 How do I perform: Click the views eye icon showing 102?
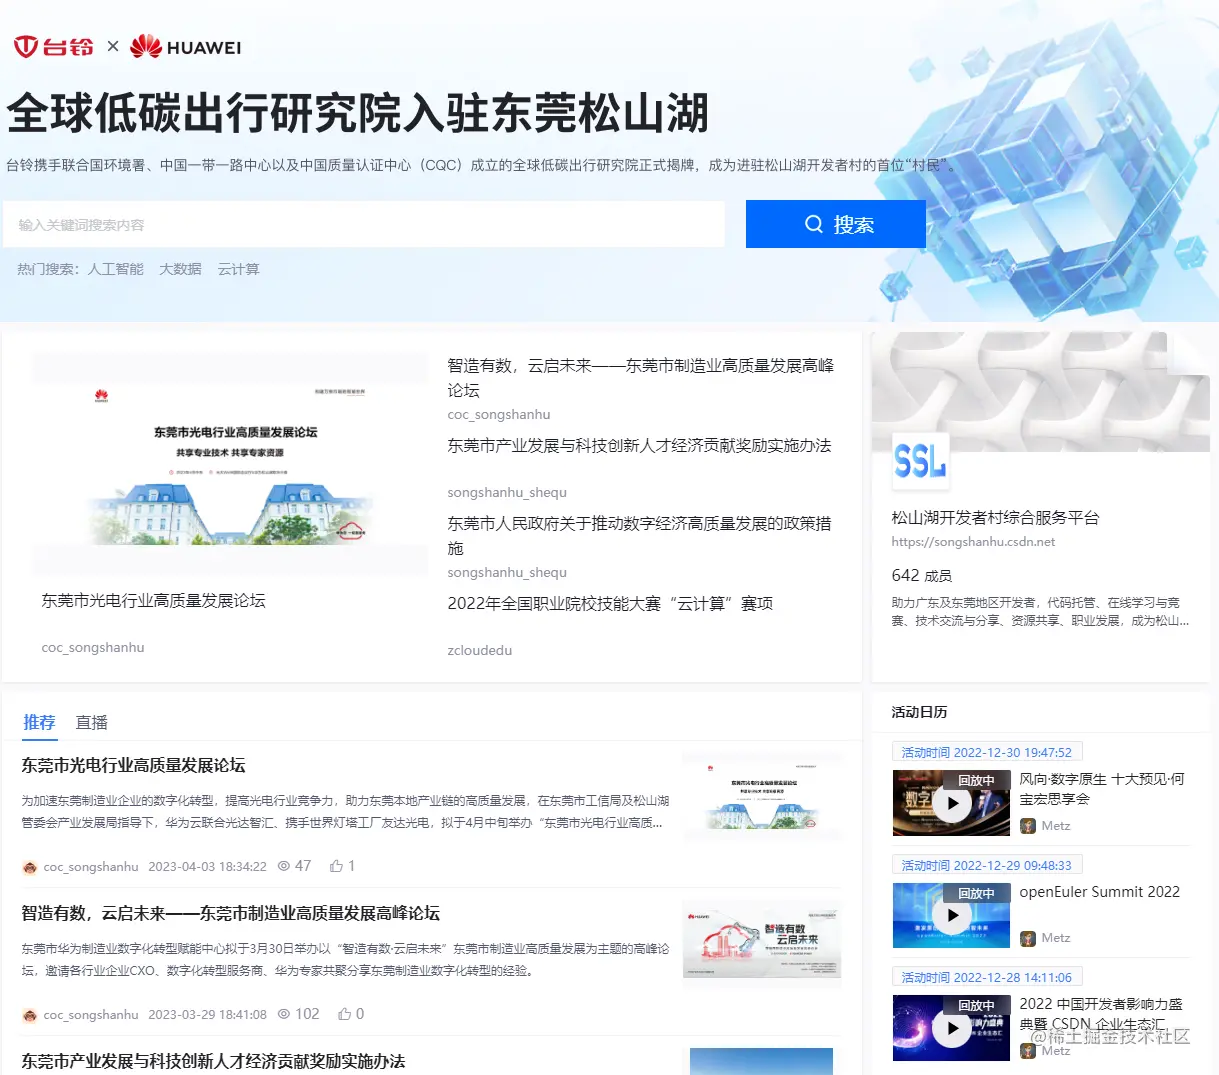(x=284, y=1014)
